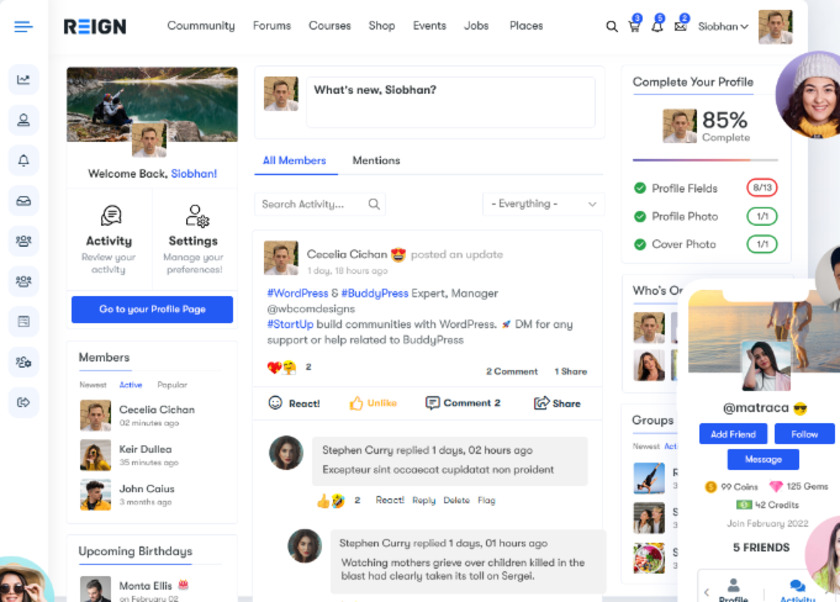This screenshot has width=840, height=602.
Task: Open the Coummunity menu item
Action: coord(201,26)
